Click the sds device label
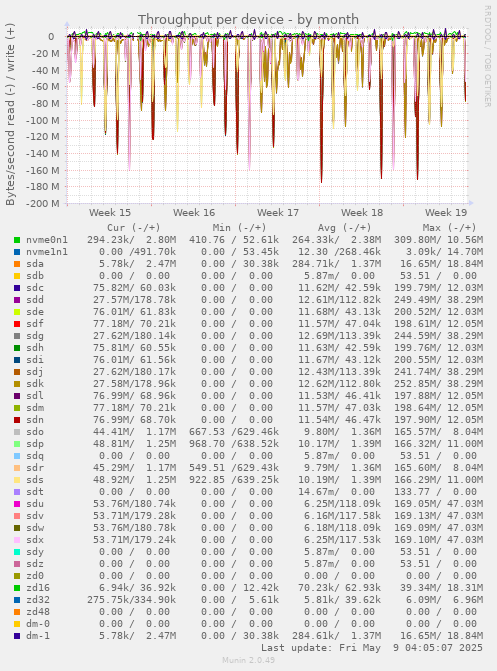 tap(35, 480)
